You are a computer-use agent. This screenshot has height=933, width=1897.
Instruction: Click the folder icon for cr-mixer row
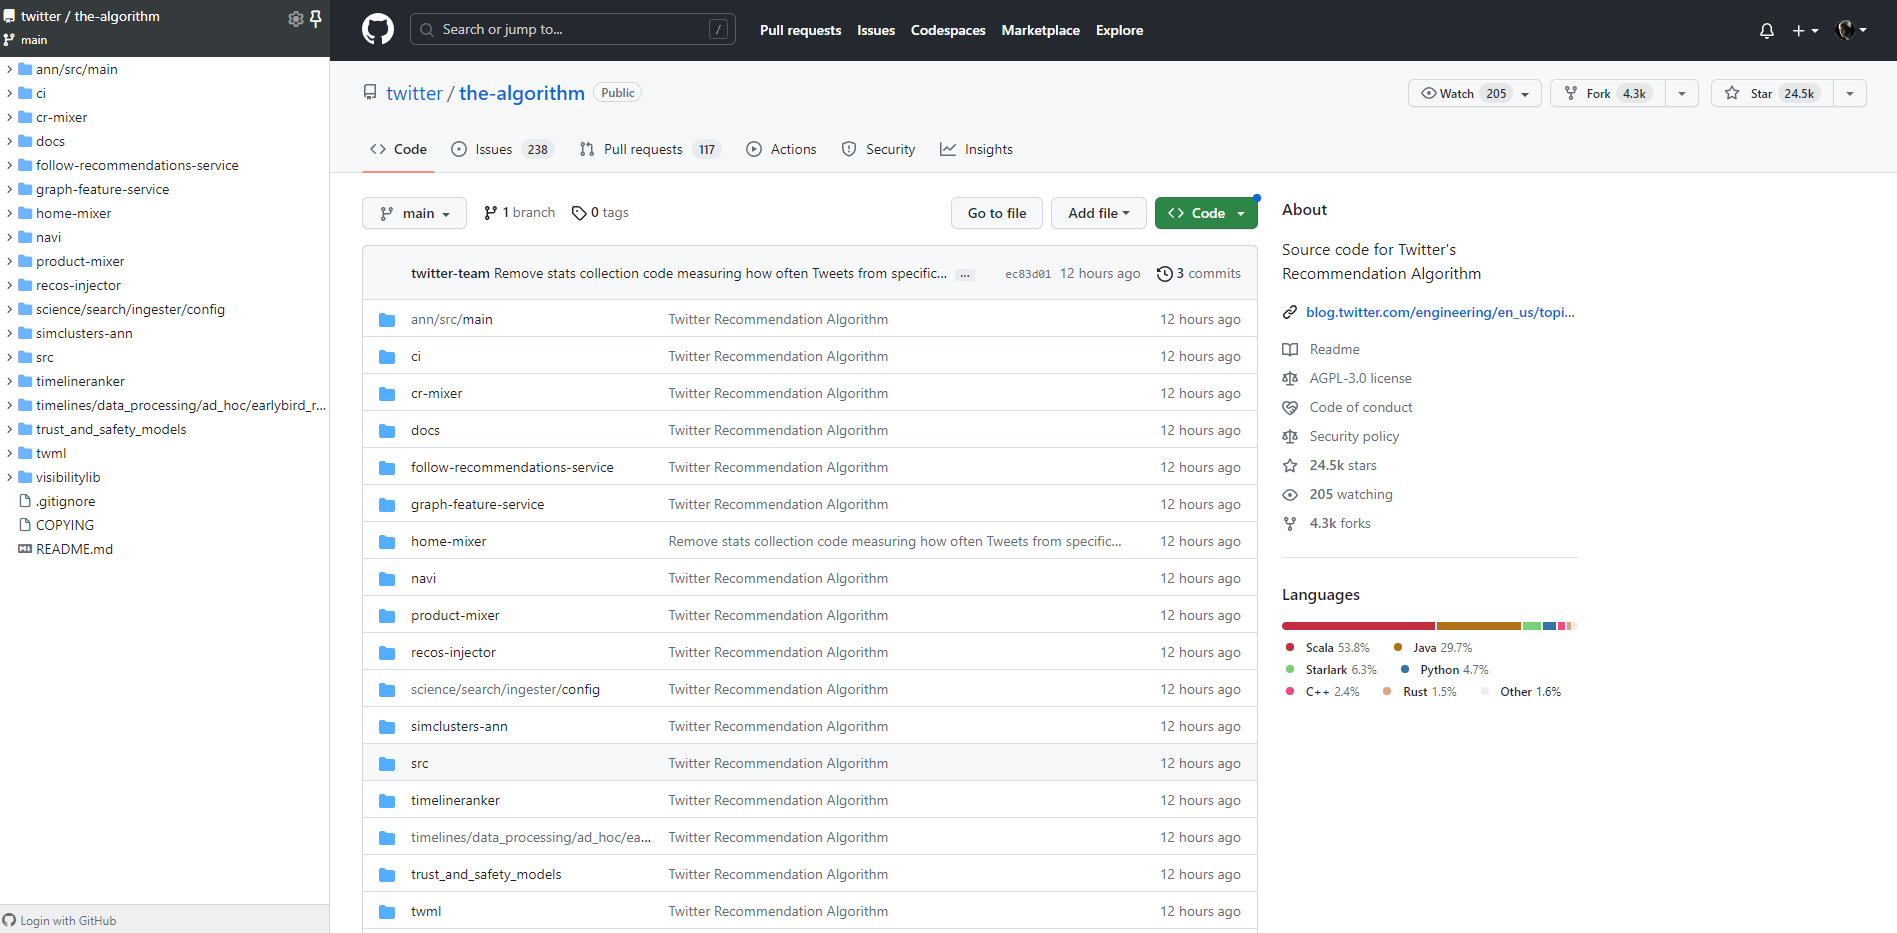(x=387, y=394)
